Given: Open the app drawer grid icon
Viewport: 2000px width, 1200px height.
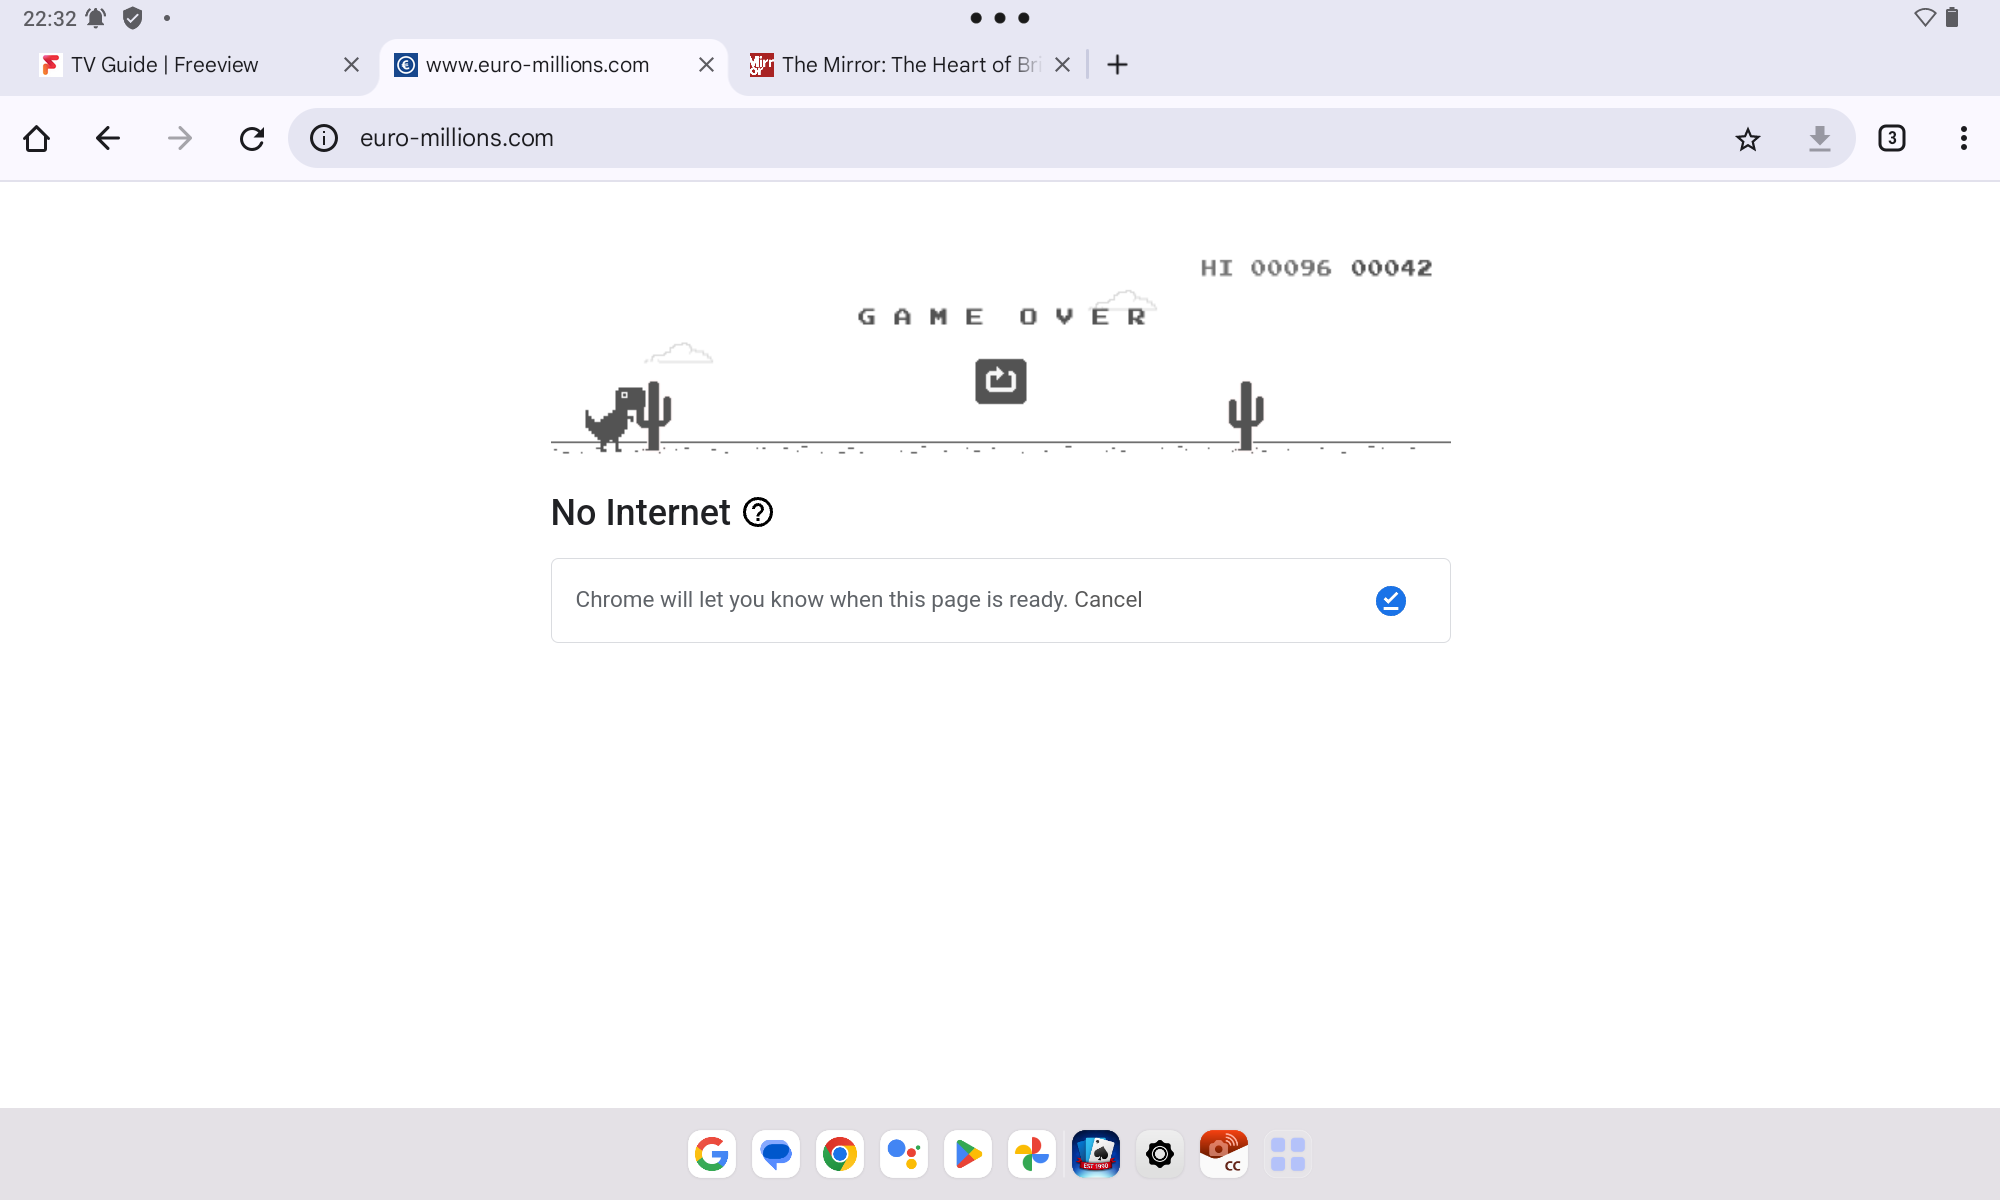Looking at the screenshot, I should (x=1288, y=1155).
